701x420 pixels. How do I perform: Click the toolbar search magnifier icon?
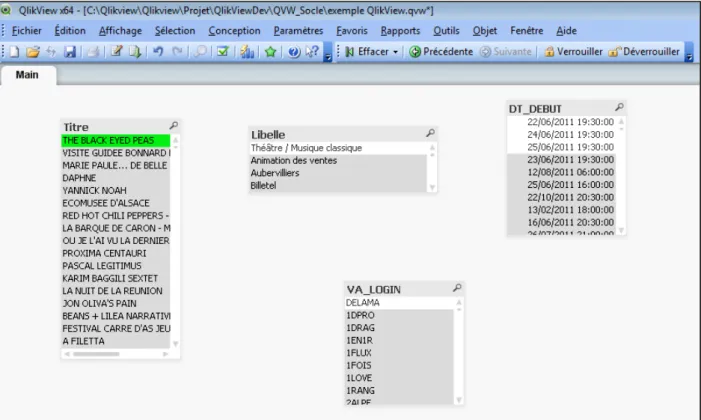click(200, 52)
